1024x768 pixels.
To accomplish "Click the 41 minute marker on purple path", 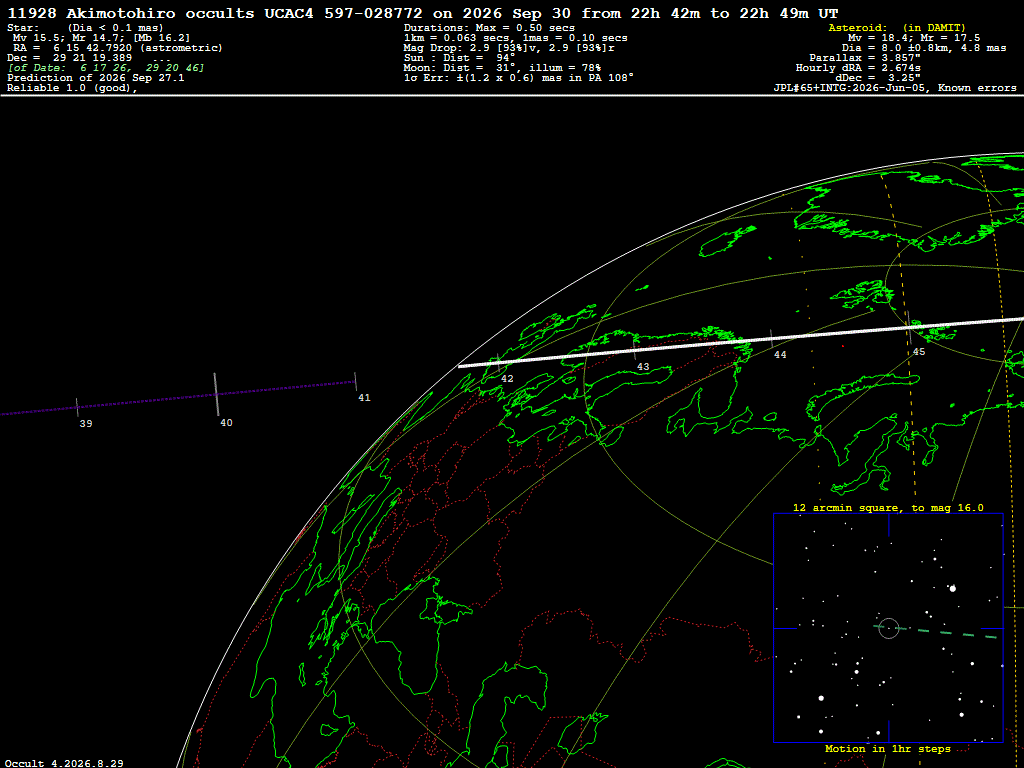I will 355,381.
